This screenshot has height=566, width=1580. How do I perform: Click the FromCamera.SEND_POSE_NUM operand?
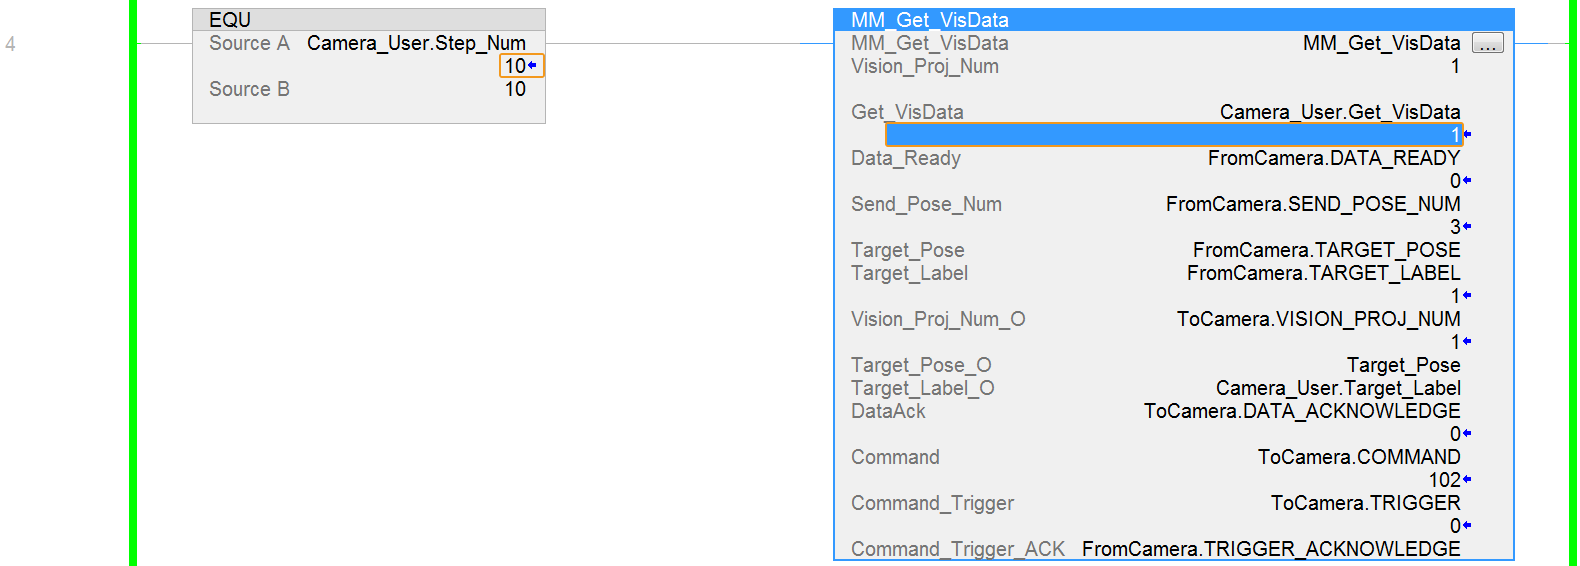coord(1312,204)
